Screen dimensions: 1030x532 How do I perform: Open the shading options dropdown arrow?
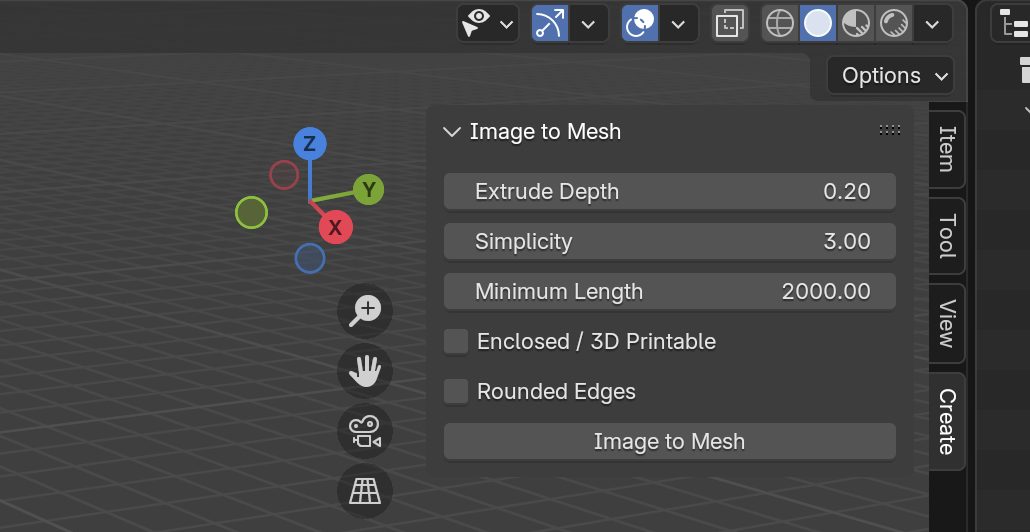point(933,24)
